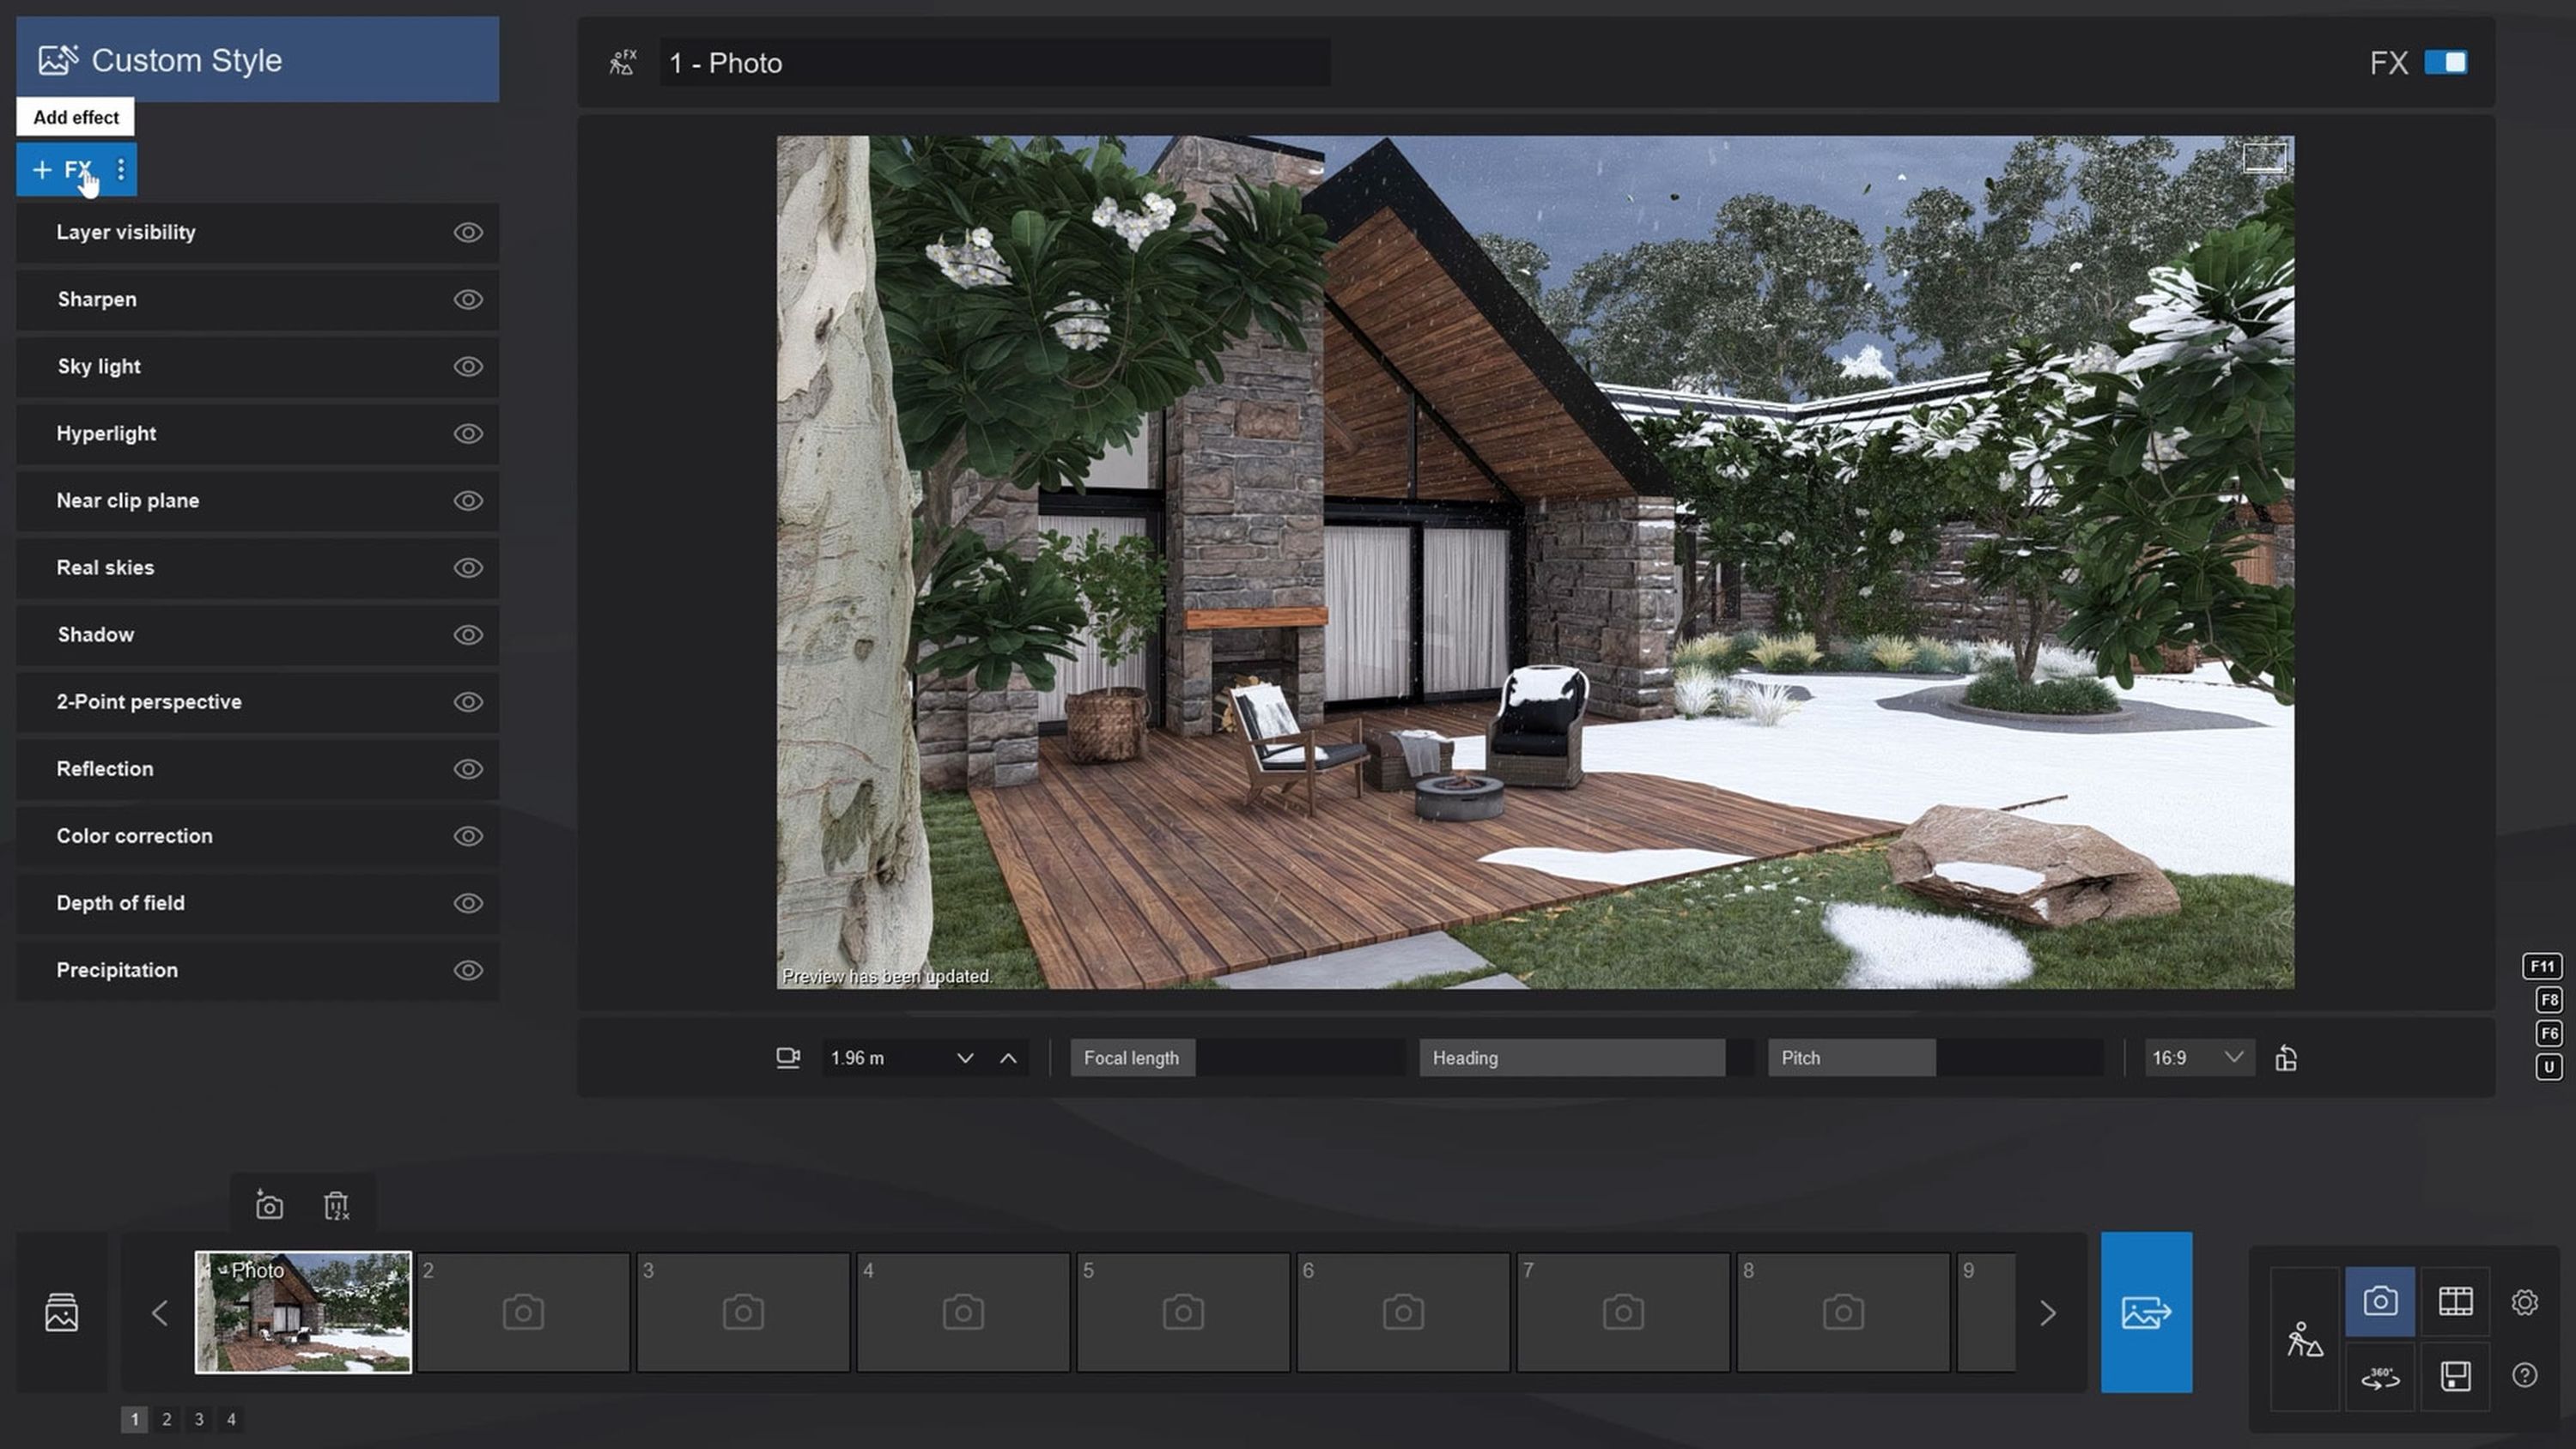2576x1449 pixels.
Task: Open 360 panorama mode
Action: pos(2380,1377)
